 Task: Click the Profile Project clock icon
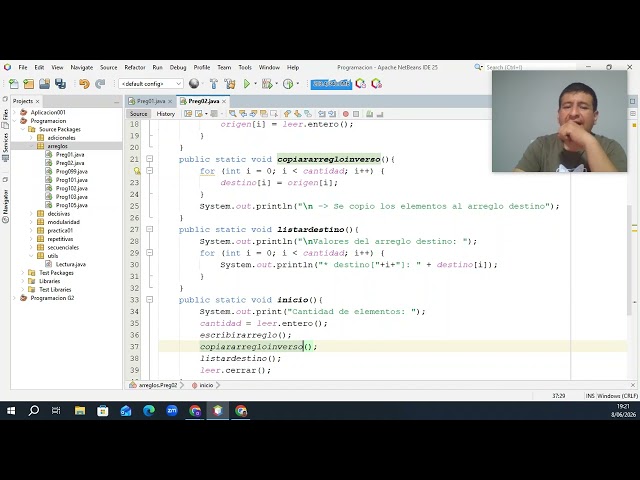pos(288,84)
